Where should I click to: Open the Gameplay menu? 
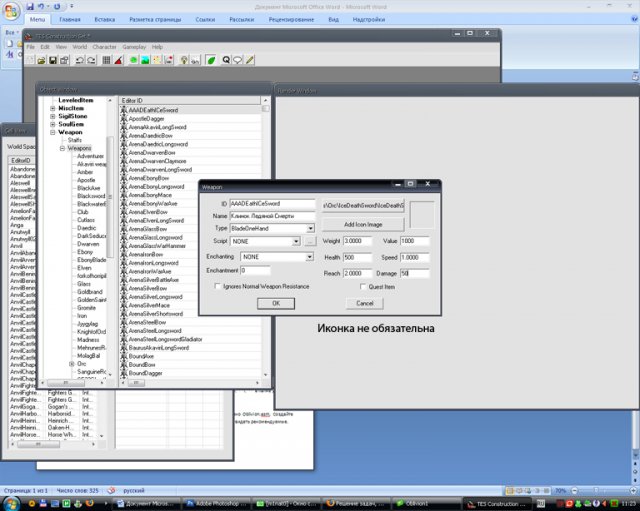coord(134,47)
